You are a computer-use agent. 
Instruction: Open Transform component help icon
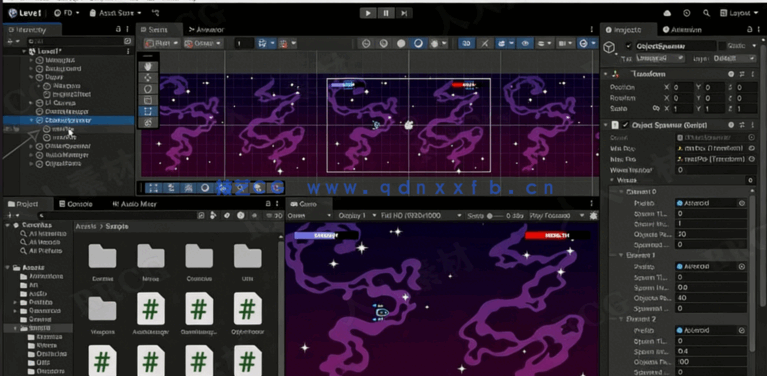[731, 74]
